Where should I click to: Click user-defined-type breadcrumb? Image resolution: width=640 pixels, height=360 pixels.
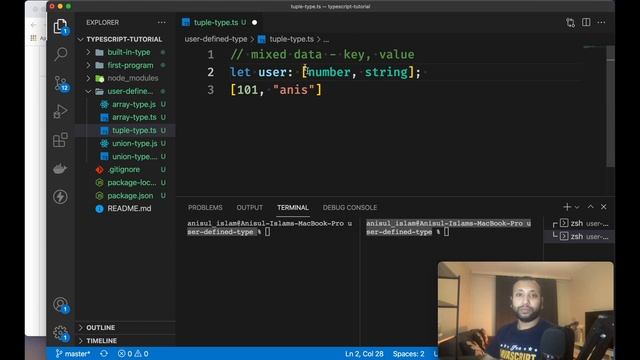click(216, 39)
